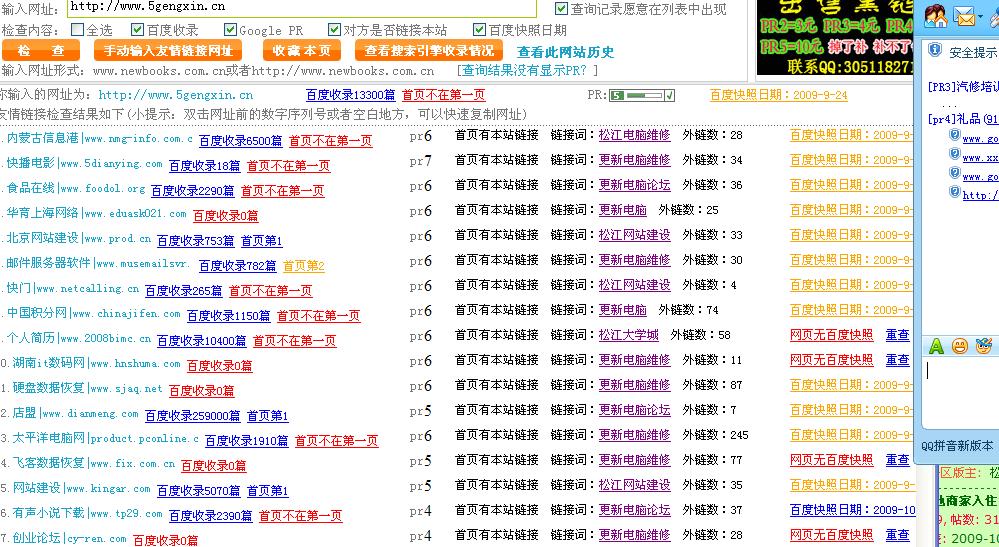Click shield icon before www.xx link
This screenshot has width=999, height=547.
point(954,154)
